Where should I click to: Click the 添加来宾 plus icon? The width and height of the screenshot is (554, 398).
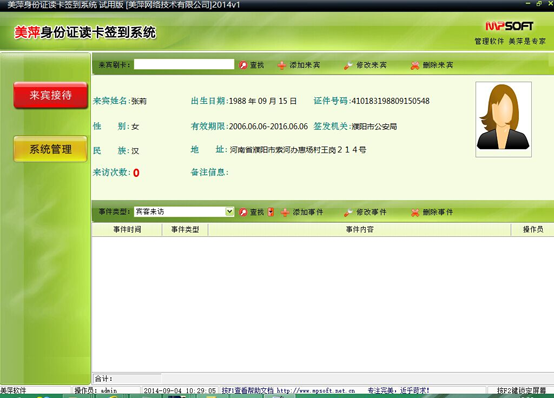(x=282, y=65)
